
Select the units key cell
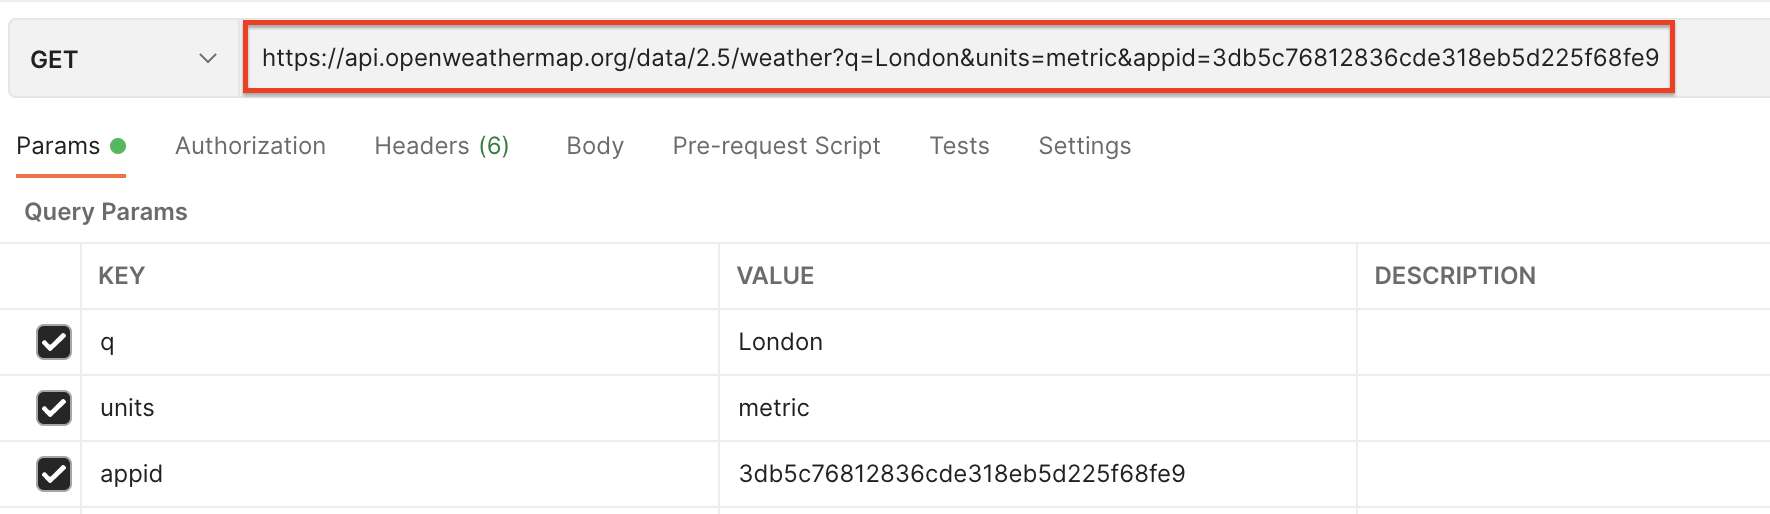(x=400, y=408)
